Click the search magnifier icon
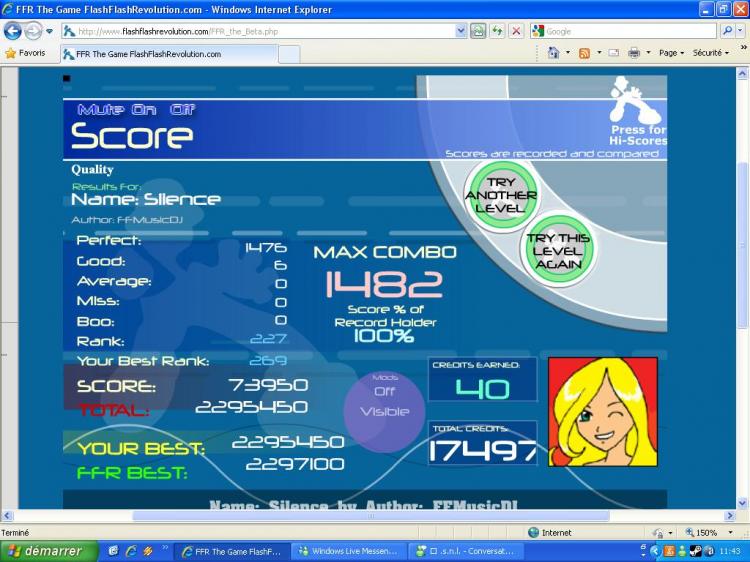 726,31
